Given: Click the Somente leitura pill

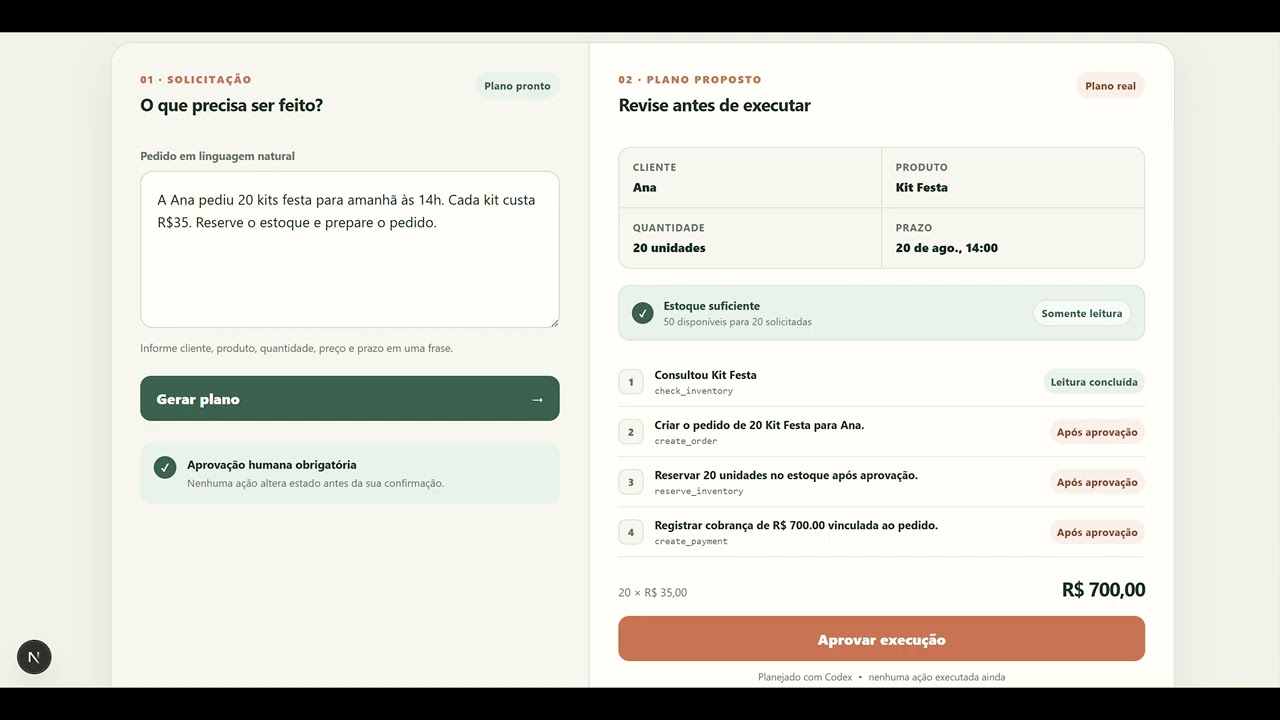Looking at the screenshot, I should (x=1082, y=313).
